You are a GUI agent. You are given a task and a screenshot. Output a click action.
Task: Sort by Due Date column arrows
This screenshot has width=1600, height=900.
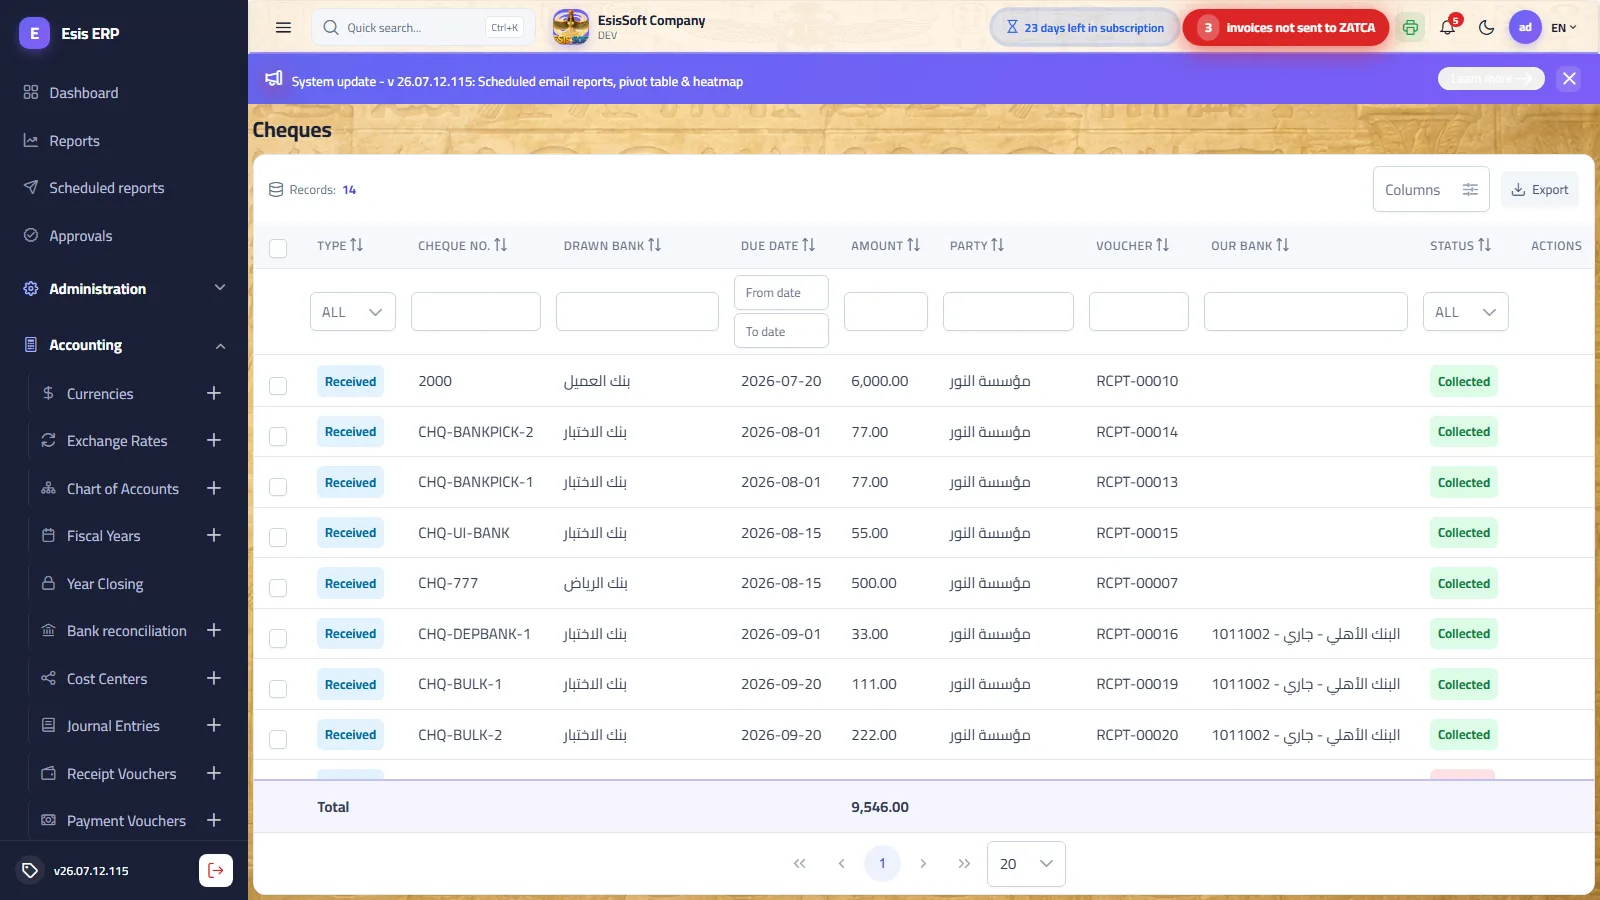(808, 245)
